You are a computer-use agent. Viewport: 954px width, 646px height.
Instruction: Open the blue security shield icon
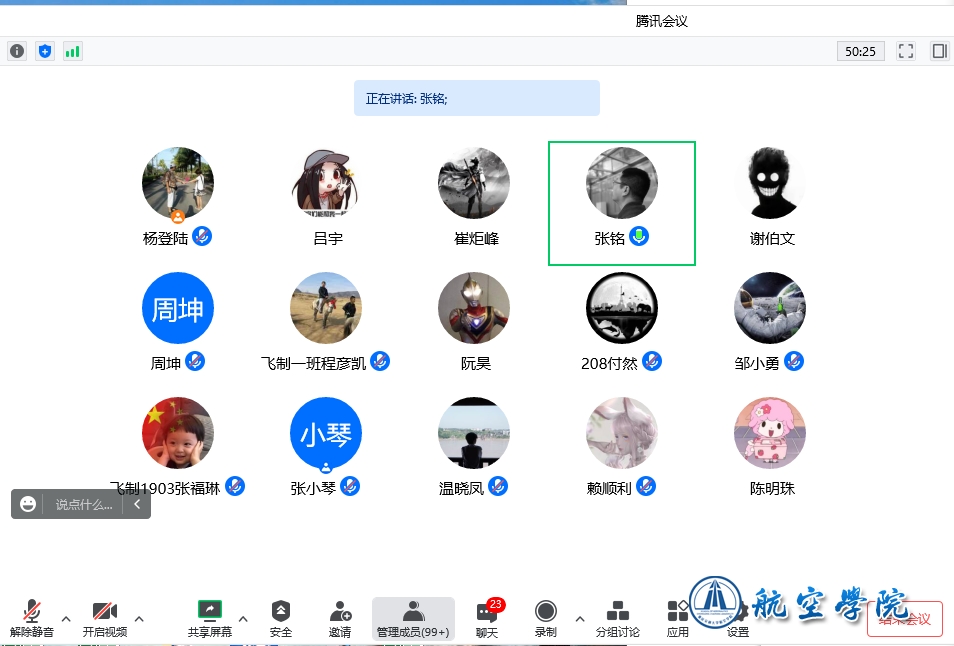point(44,51)
